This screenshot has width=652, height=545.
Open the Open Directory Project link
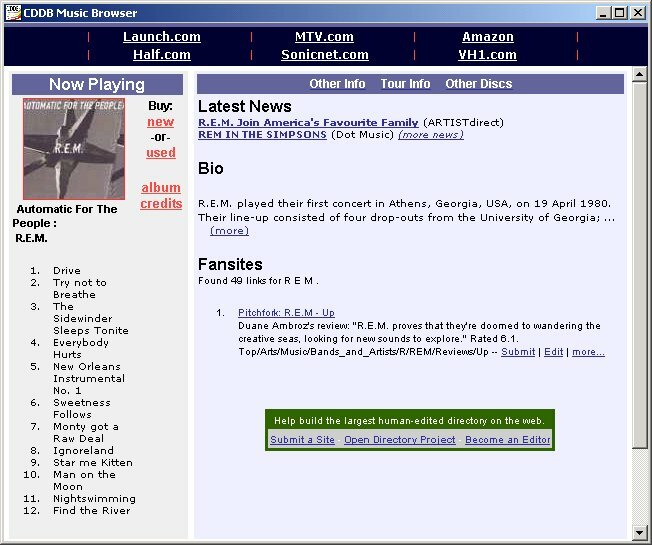tap(400, 440)
